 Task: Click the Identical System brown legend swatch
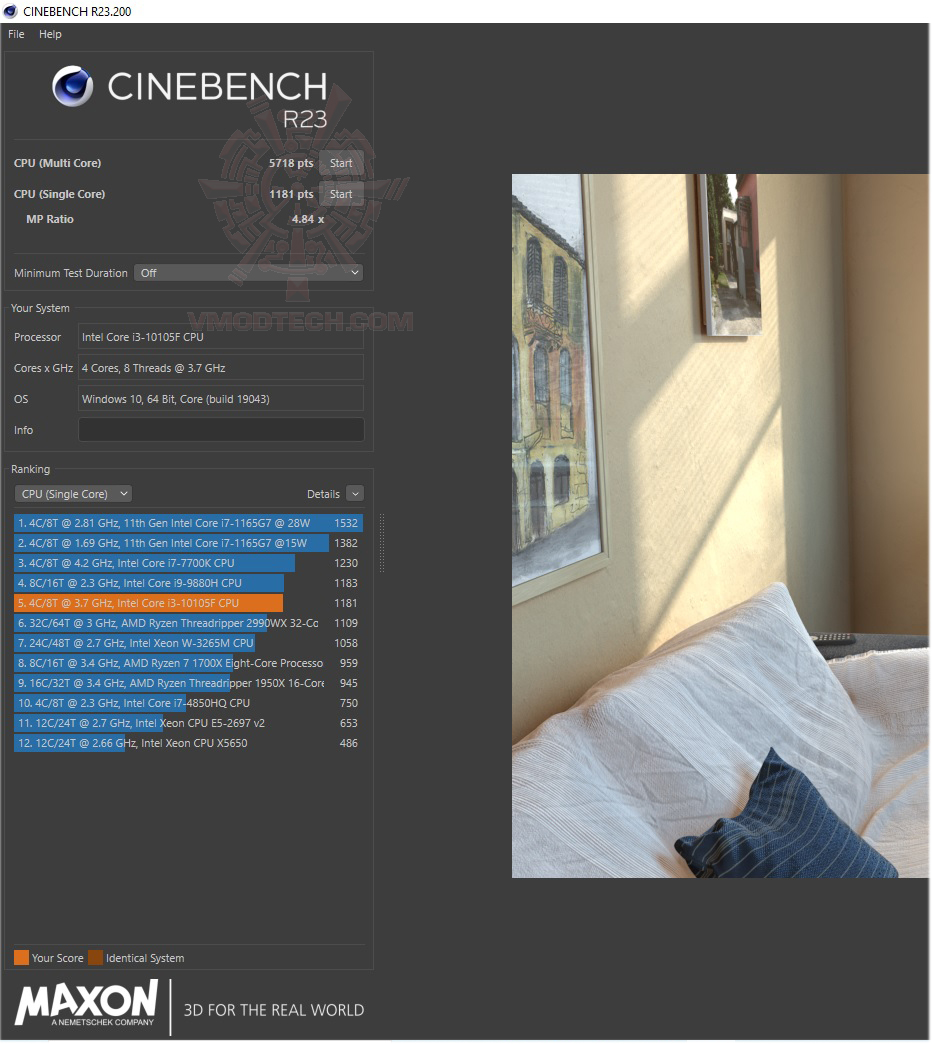pos(96,958)
